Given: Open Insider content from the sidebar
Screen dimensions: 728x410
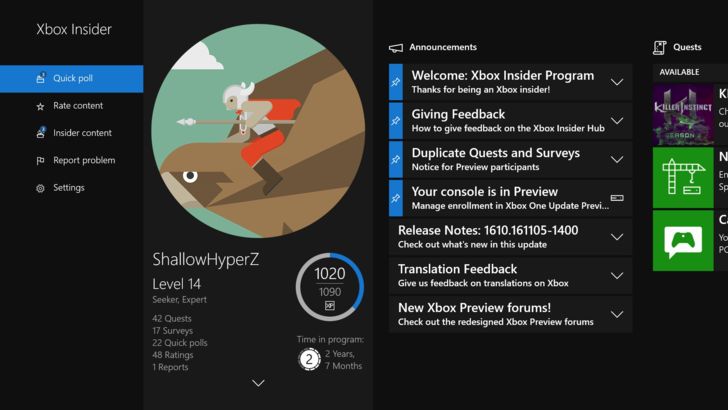Looking at the screenshot, I should [72, 133].
